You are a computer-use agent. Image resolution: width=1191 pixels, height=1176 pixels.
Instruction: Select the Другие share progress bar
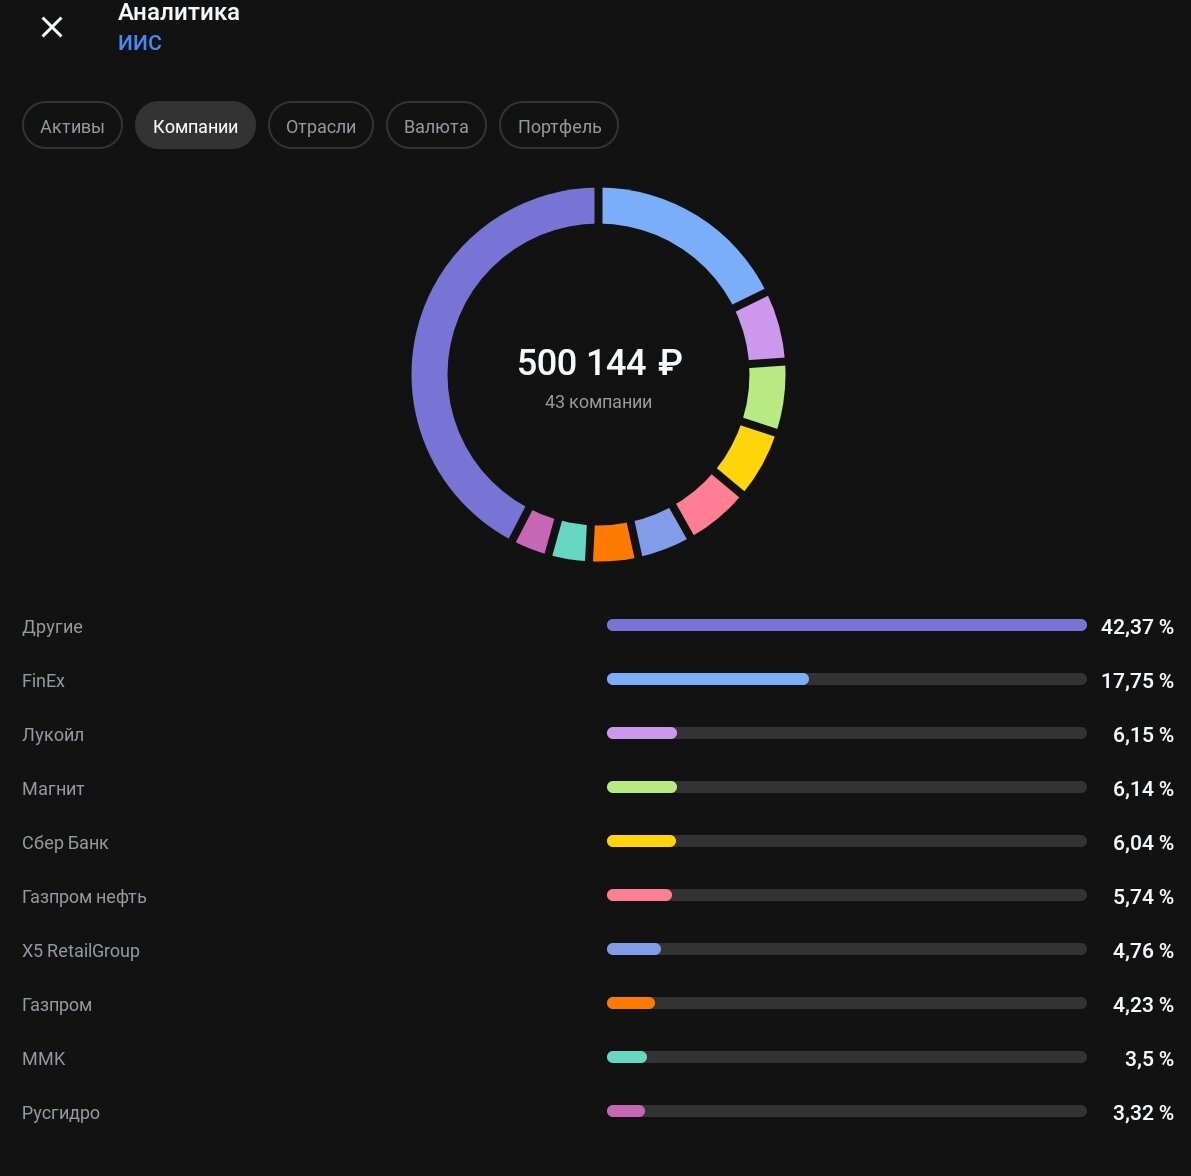click(847, 625)
